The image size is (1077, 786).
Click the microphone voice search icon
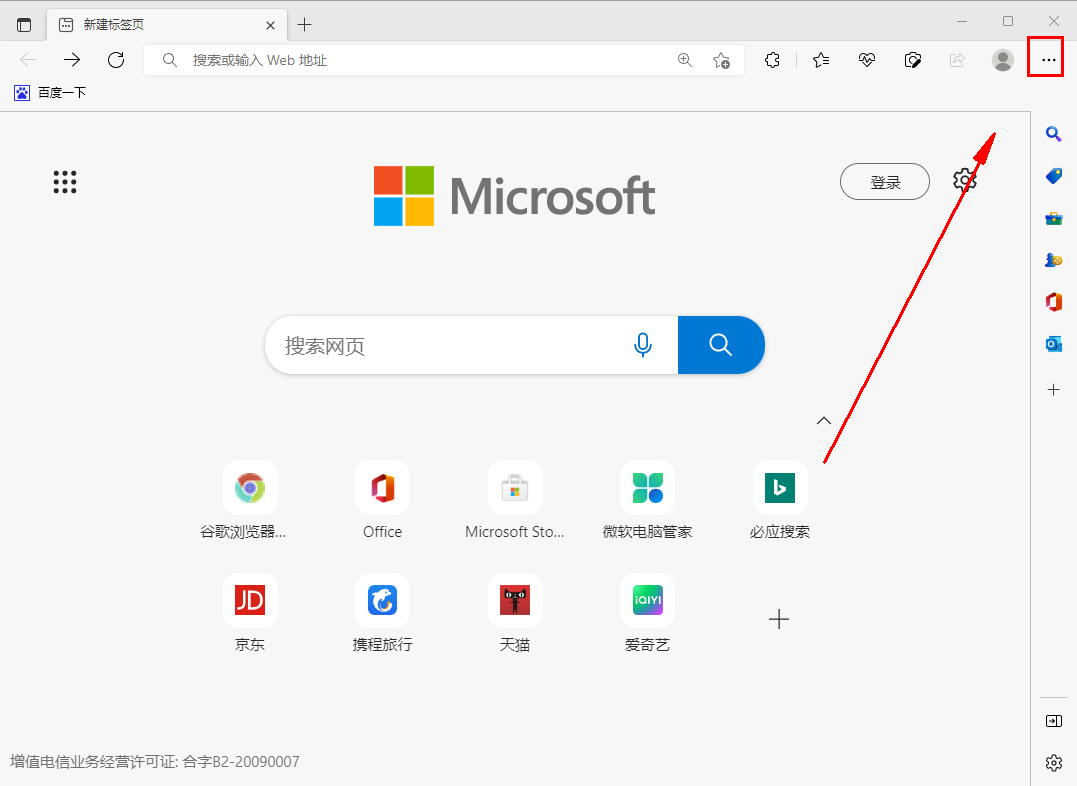(643, 345)
